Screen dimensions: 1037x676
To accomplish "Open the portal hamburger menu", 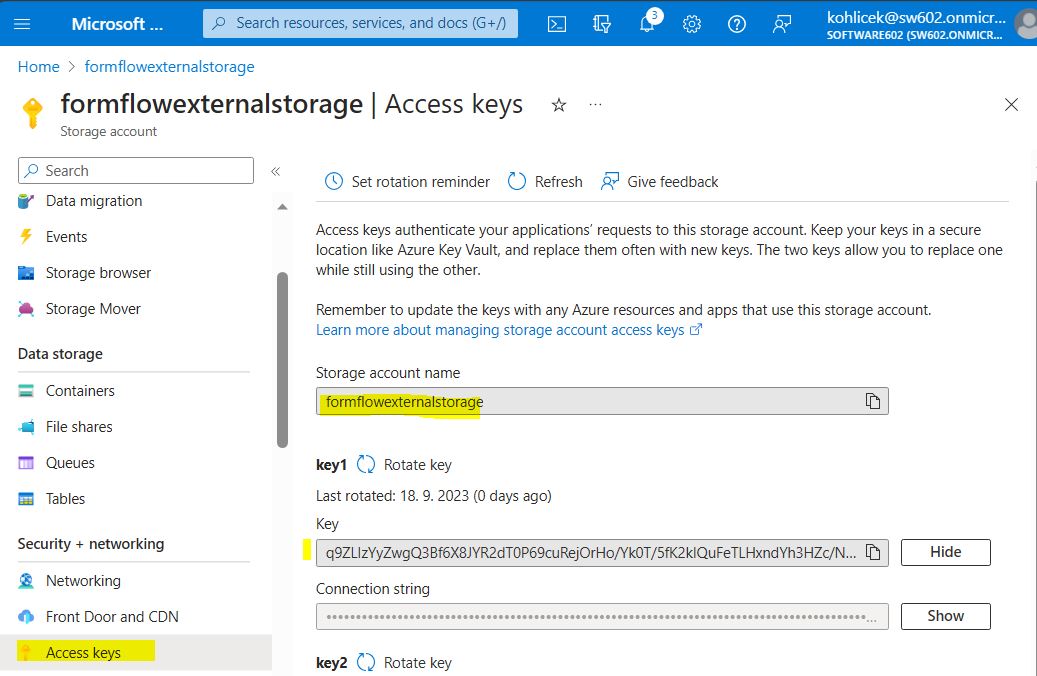I will [x=23, y=24].
